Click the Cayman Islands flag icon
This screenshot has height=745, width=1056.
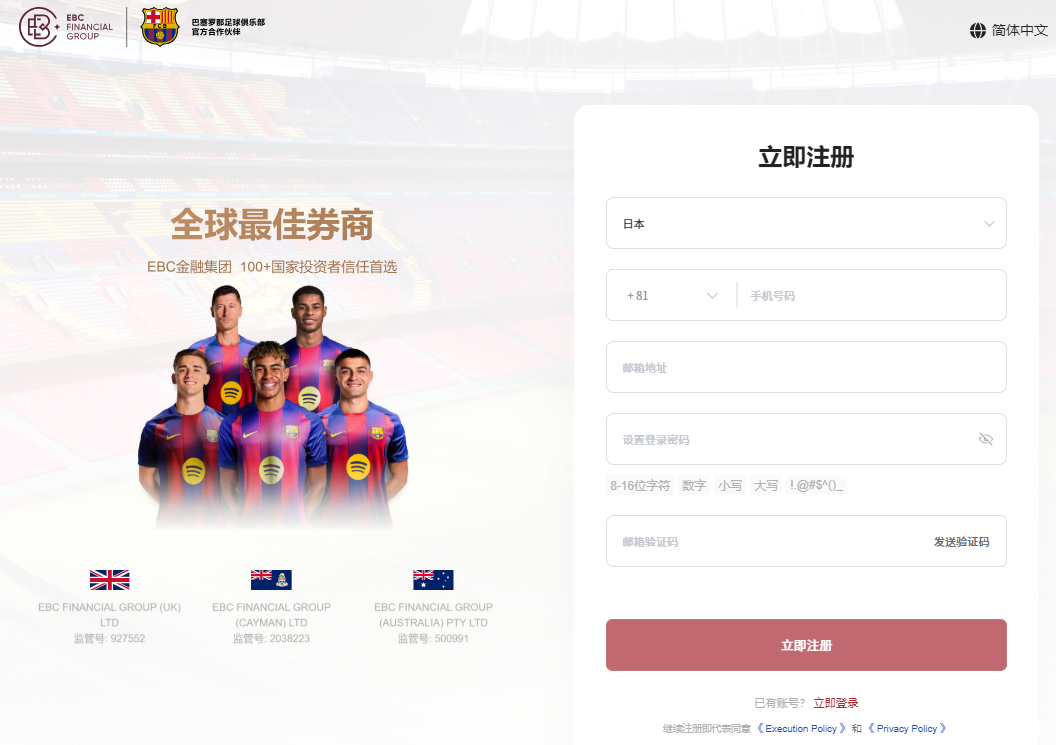click(x=271, y=579)
